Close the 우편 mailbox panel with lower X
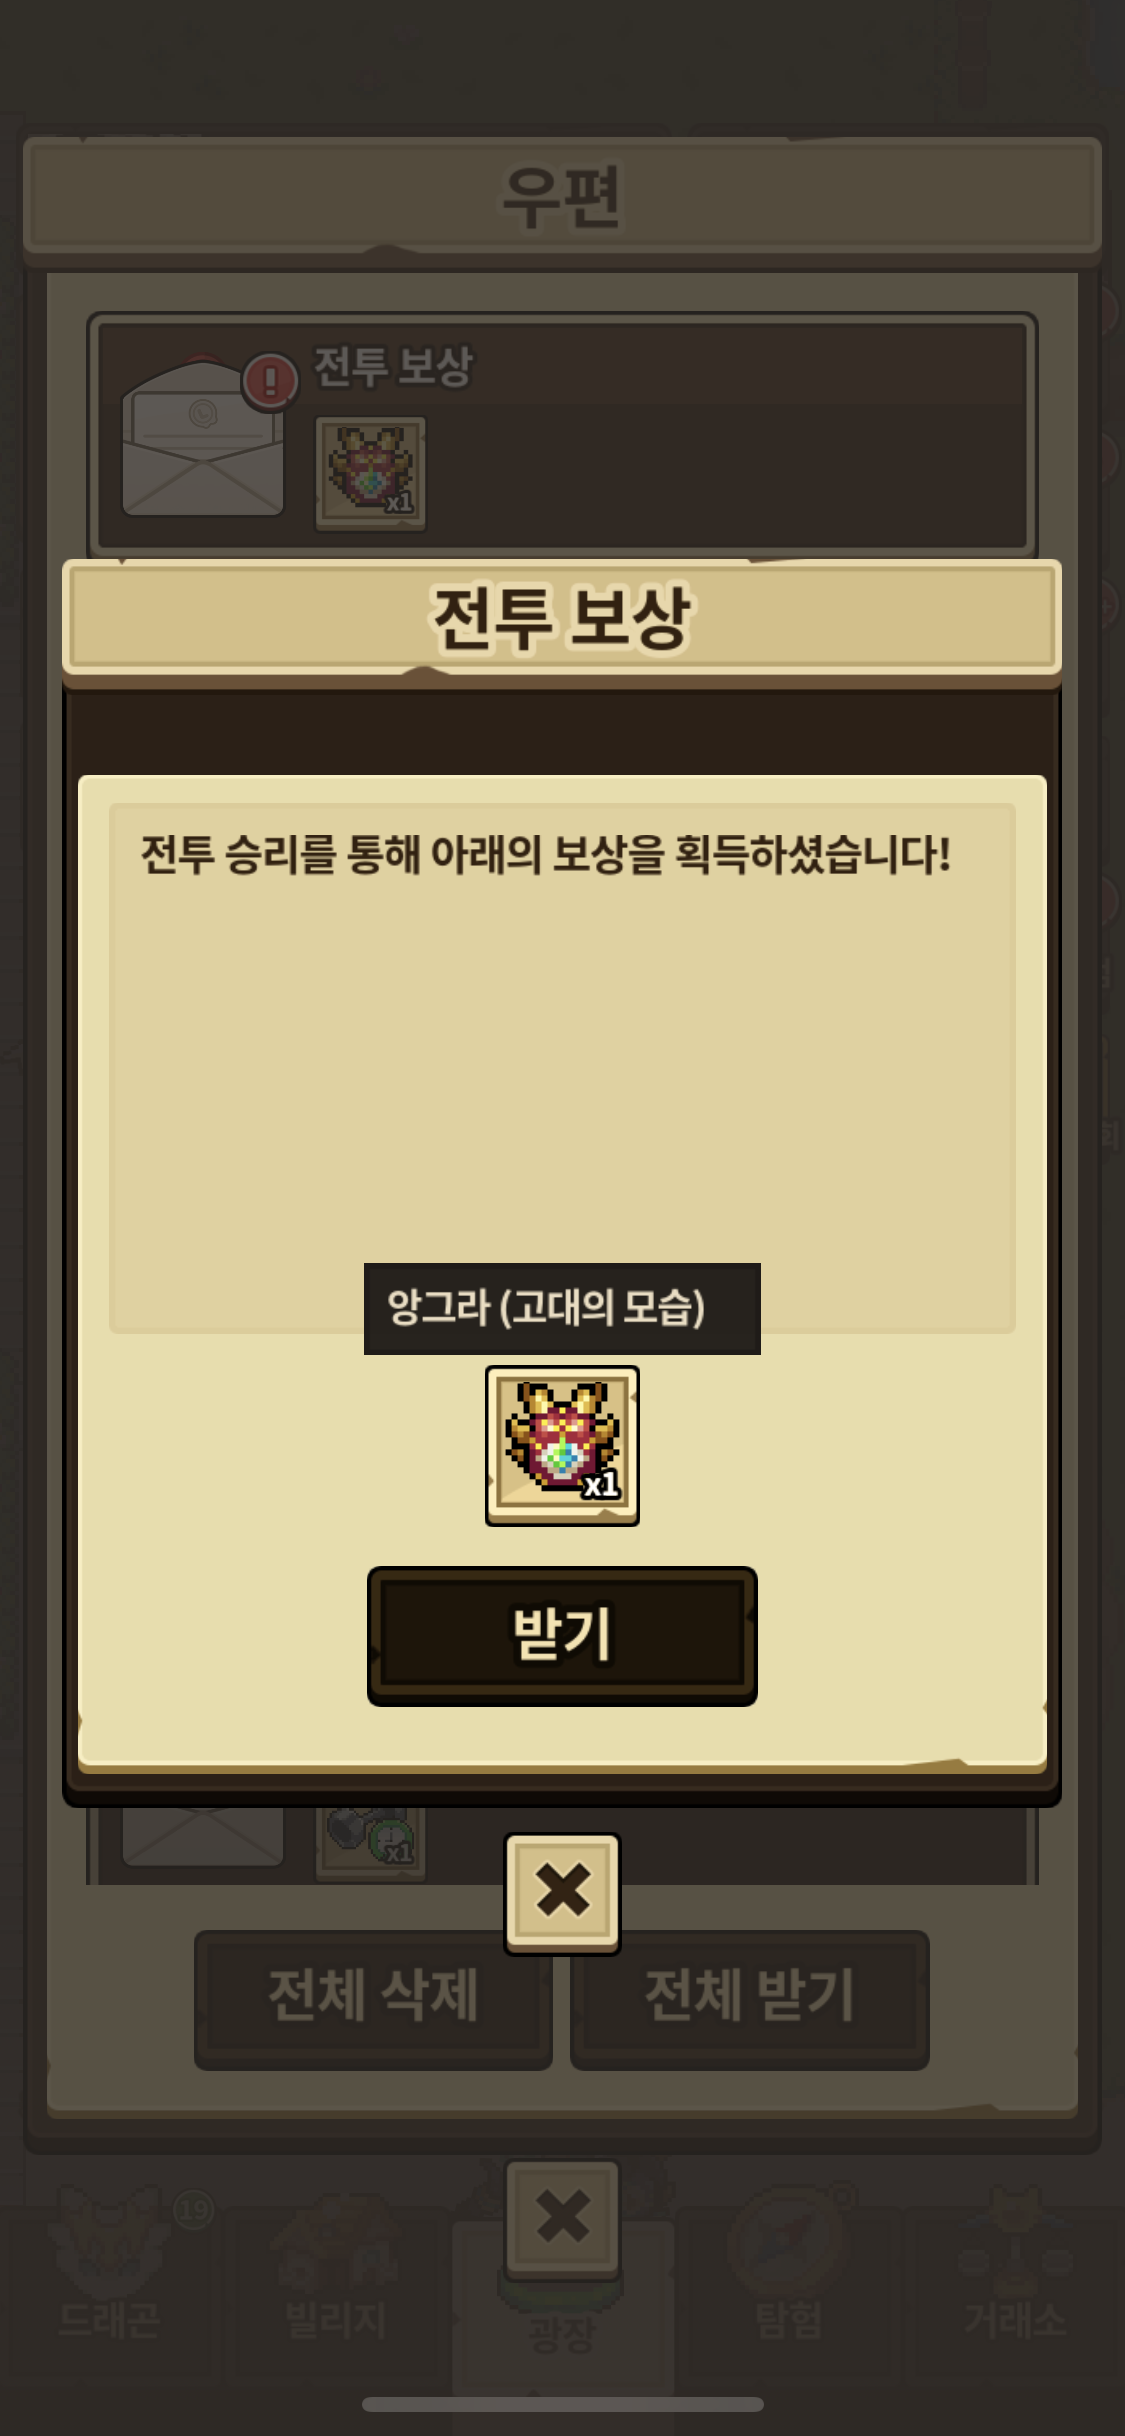Image resolution: width=1125 pixels, height=2436 pixels. 562,2217
